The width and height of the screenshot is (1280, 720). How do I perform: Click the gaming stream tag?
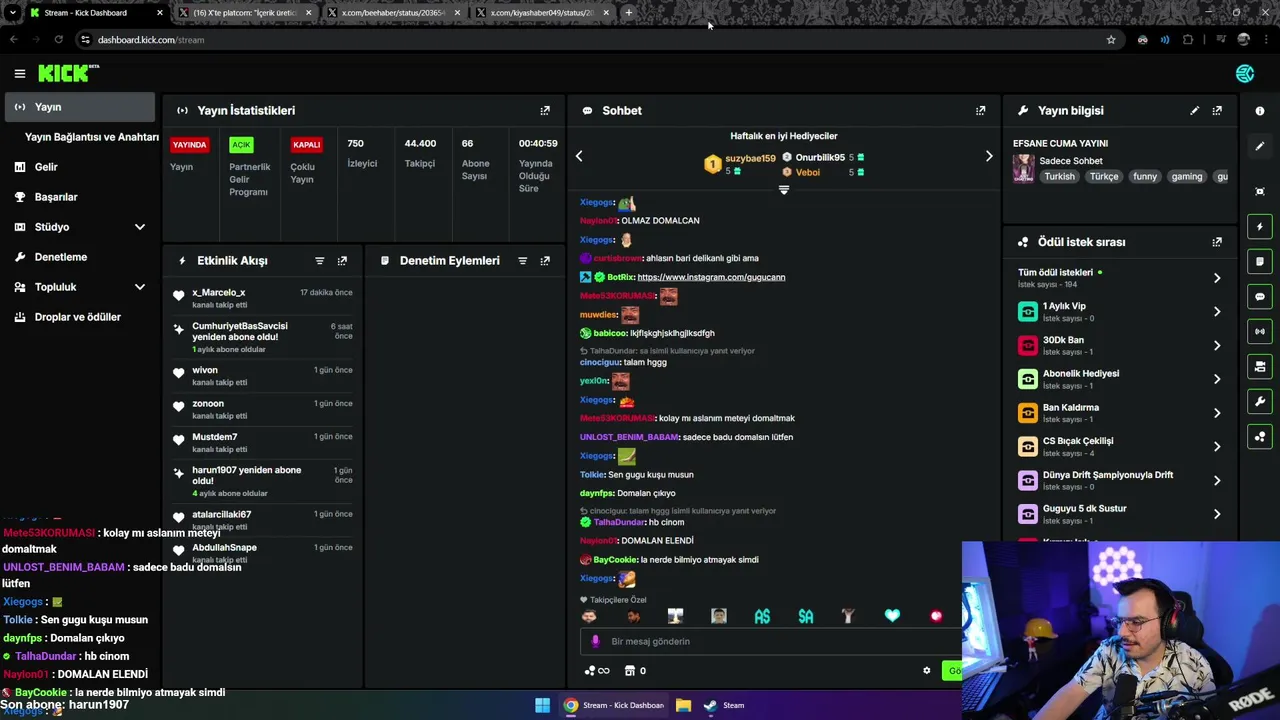(1187, 177)
